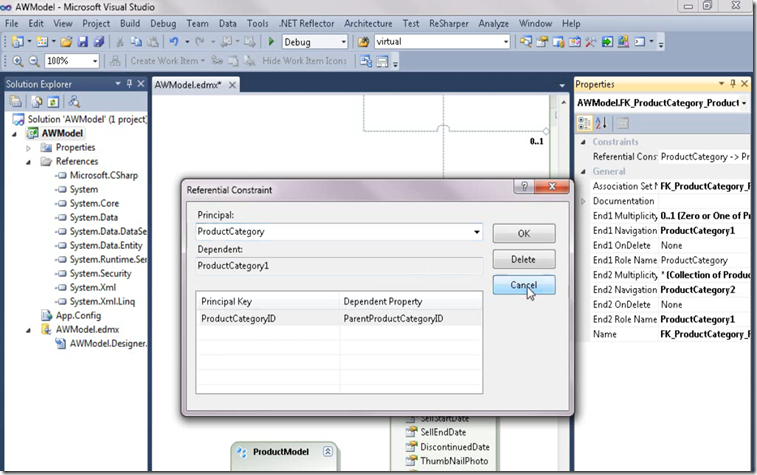This screenshot has height=475, width=757.
Task: Save the file with the floppy disk icon
Action: [83, 42]
